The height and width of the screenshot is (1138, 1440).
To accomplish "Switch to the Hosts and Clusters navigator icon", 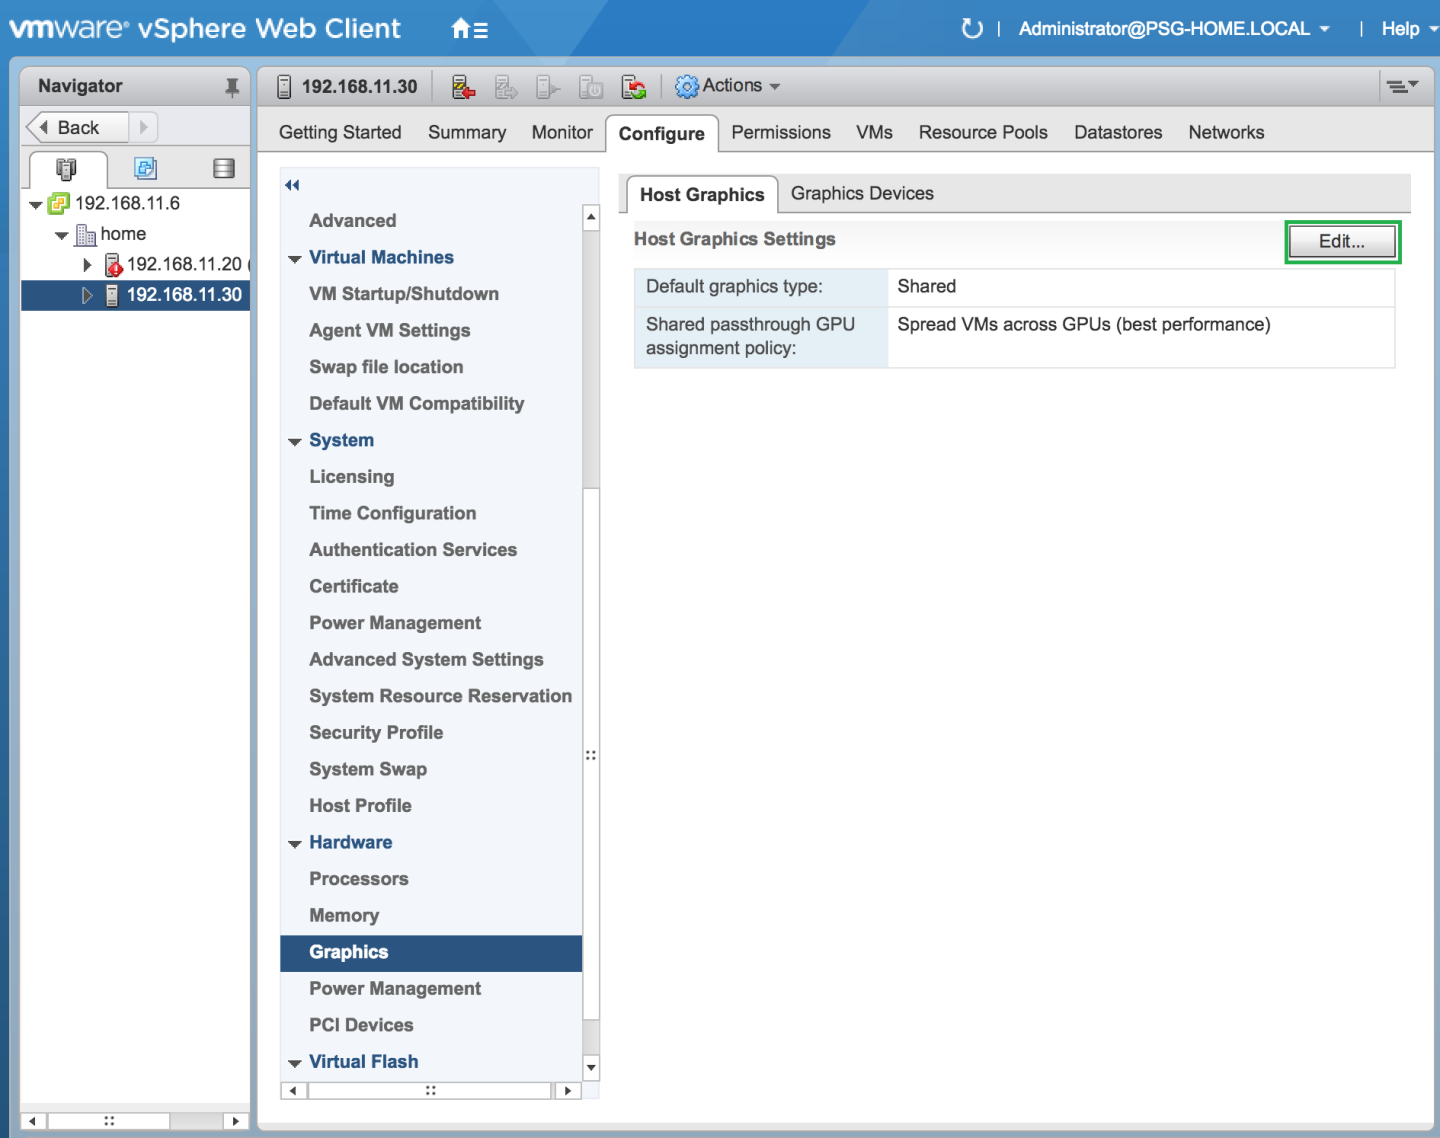I will tap(67, 169).
